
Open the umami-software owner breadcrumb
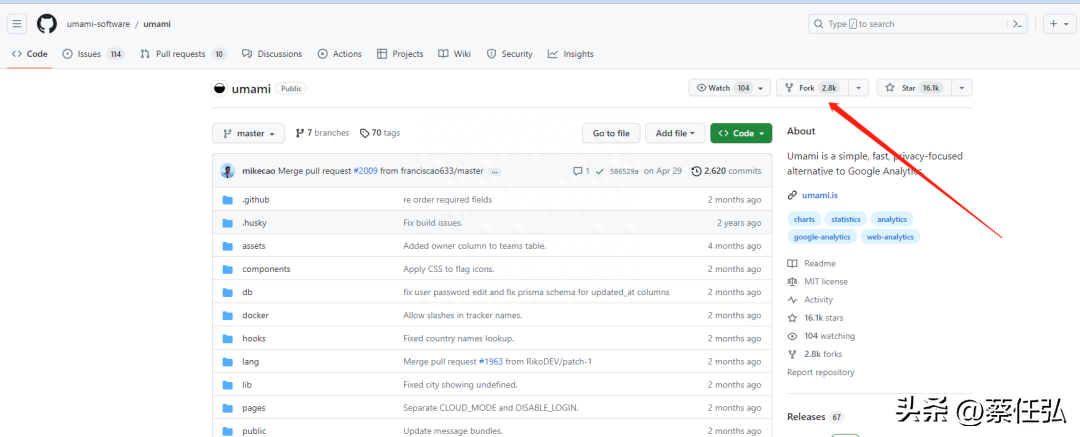click(x=98, y=24)
